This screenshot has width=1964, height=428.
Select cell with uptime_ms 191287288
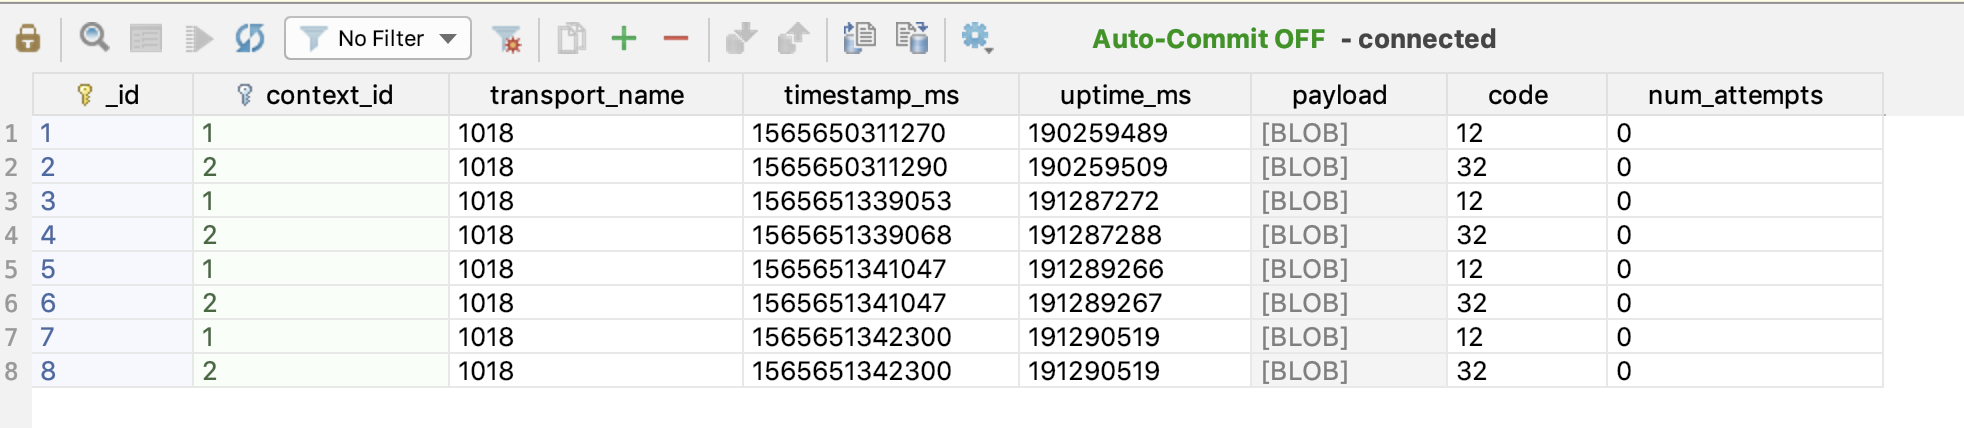click(x=1135, y=235)
